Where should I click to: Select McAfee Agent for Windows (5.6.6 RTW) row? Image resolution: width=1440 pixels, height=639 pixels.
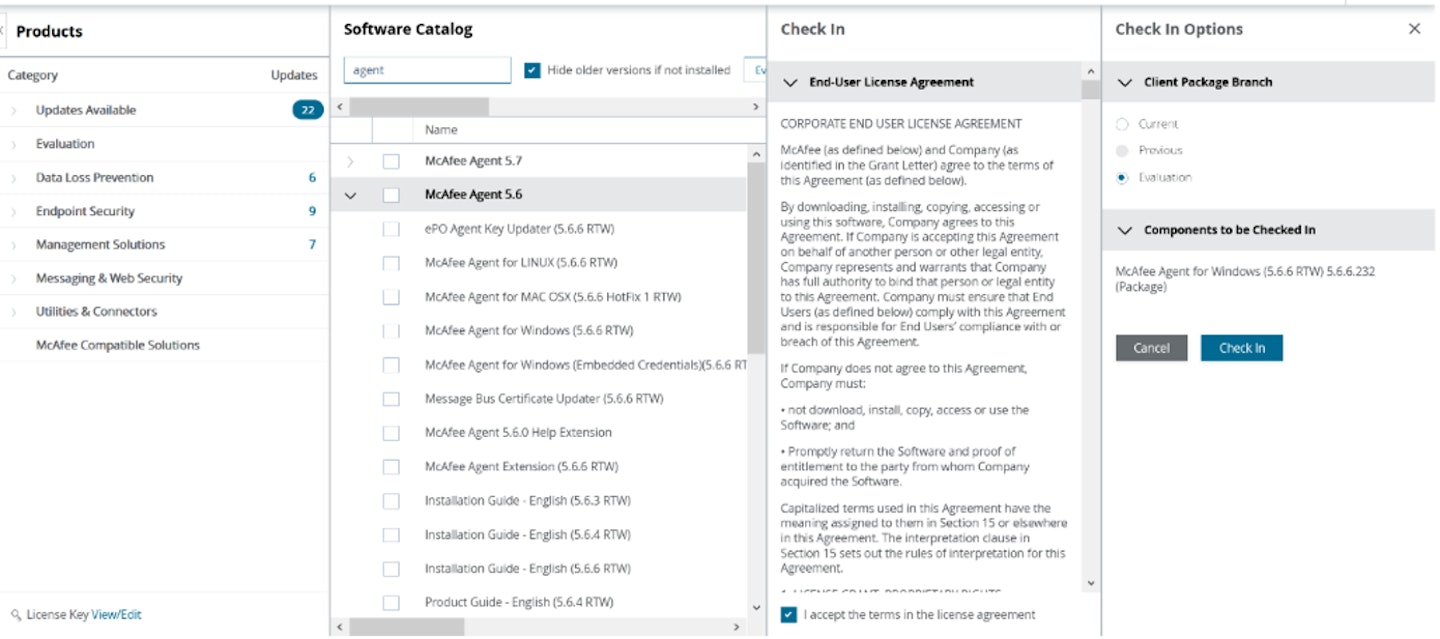tap(528, 331)
